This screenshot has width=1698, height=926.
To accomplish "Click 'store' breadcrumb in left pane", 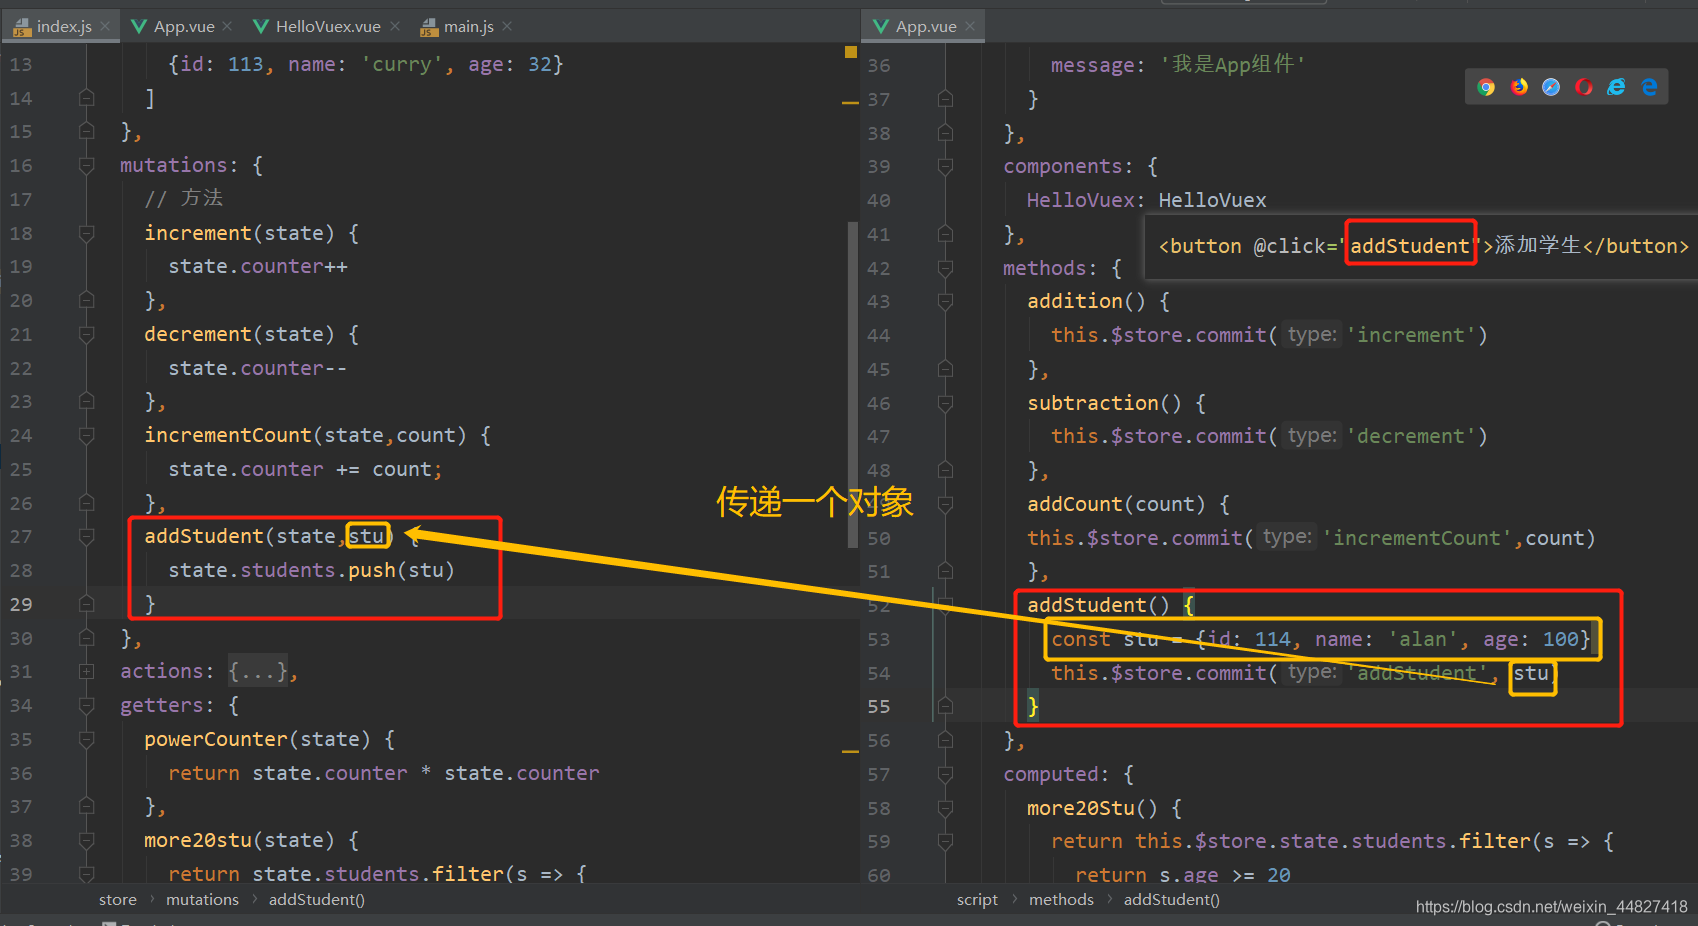I will (x=118, y=900).
